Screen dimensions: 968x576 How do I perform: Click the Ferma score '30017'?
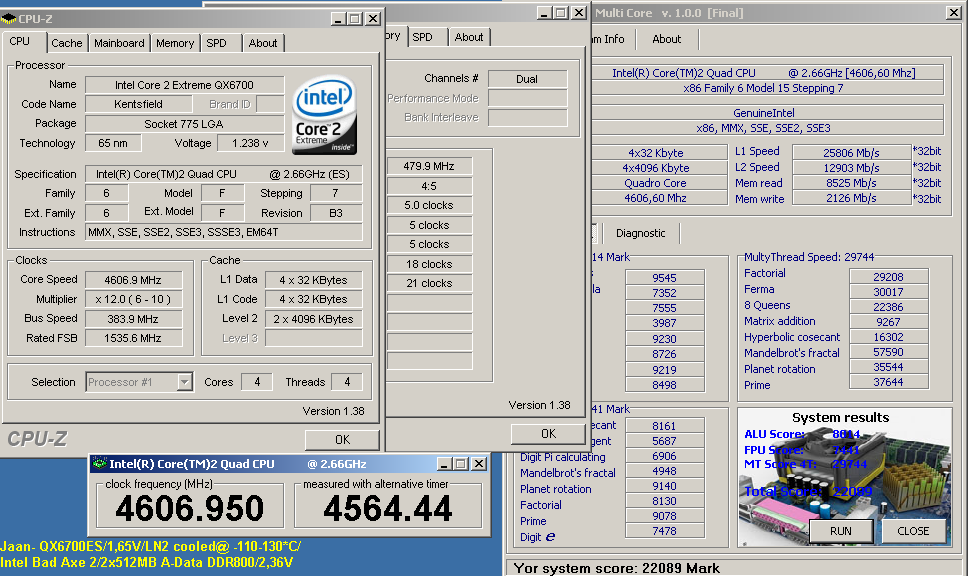pyautogui.click(x=888, y=292)
